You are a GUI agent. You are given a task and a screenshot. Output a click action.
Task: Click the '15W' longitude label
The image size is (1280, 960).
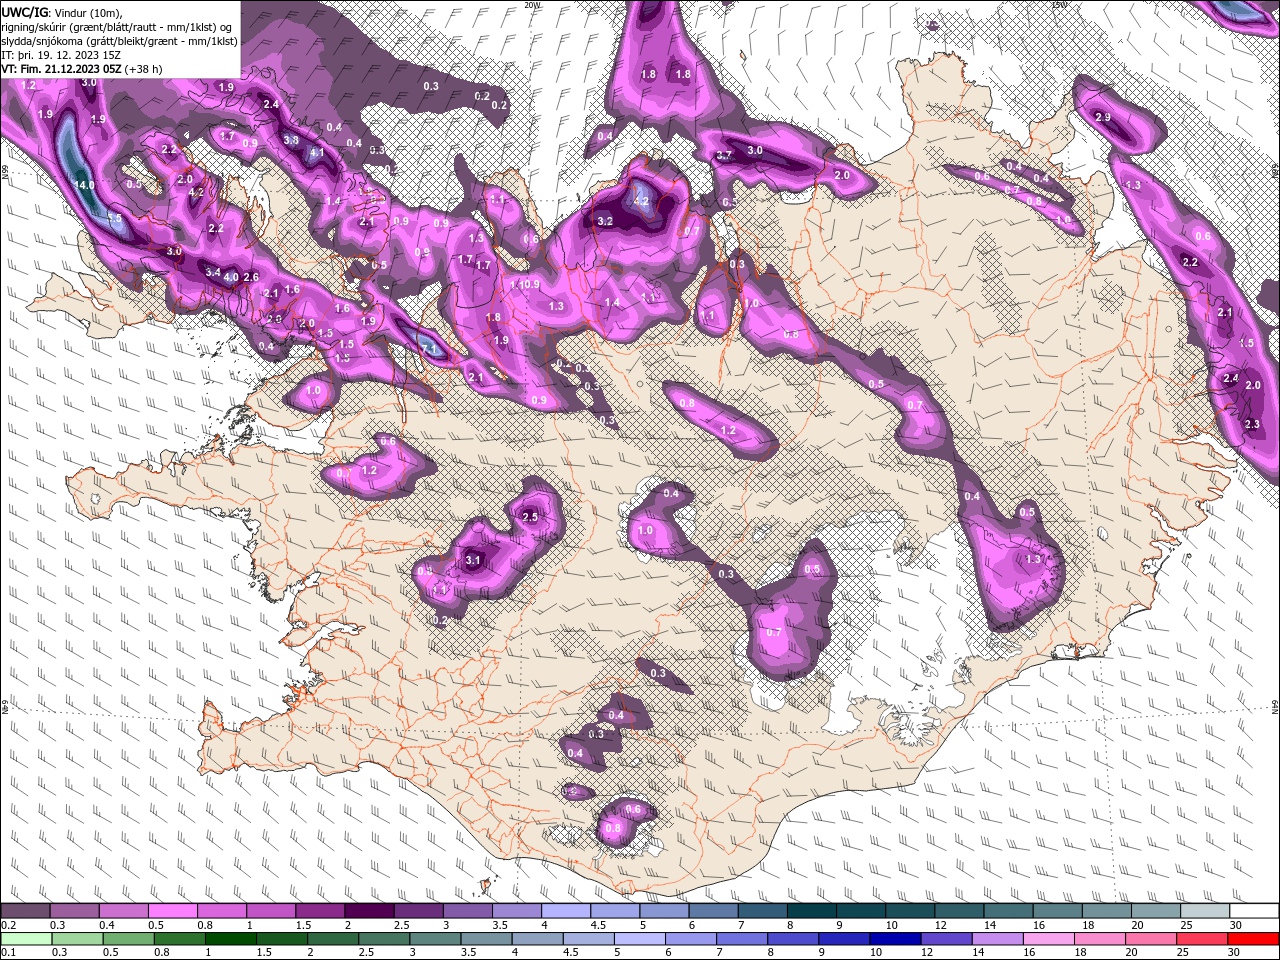click(x=1059, y=5)
